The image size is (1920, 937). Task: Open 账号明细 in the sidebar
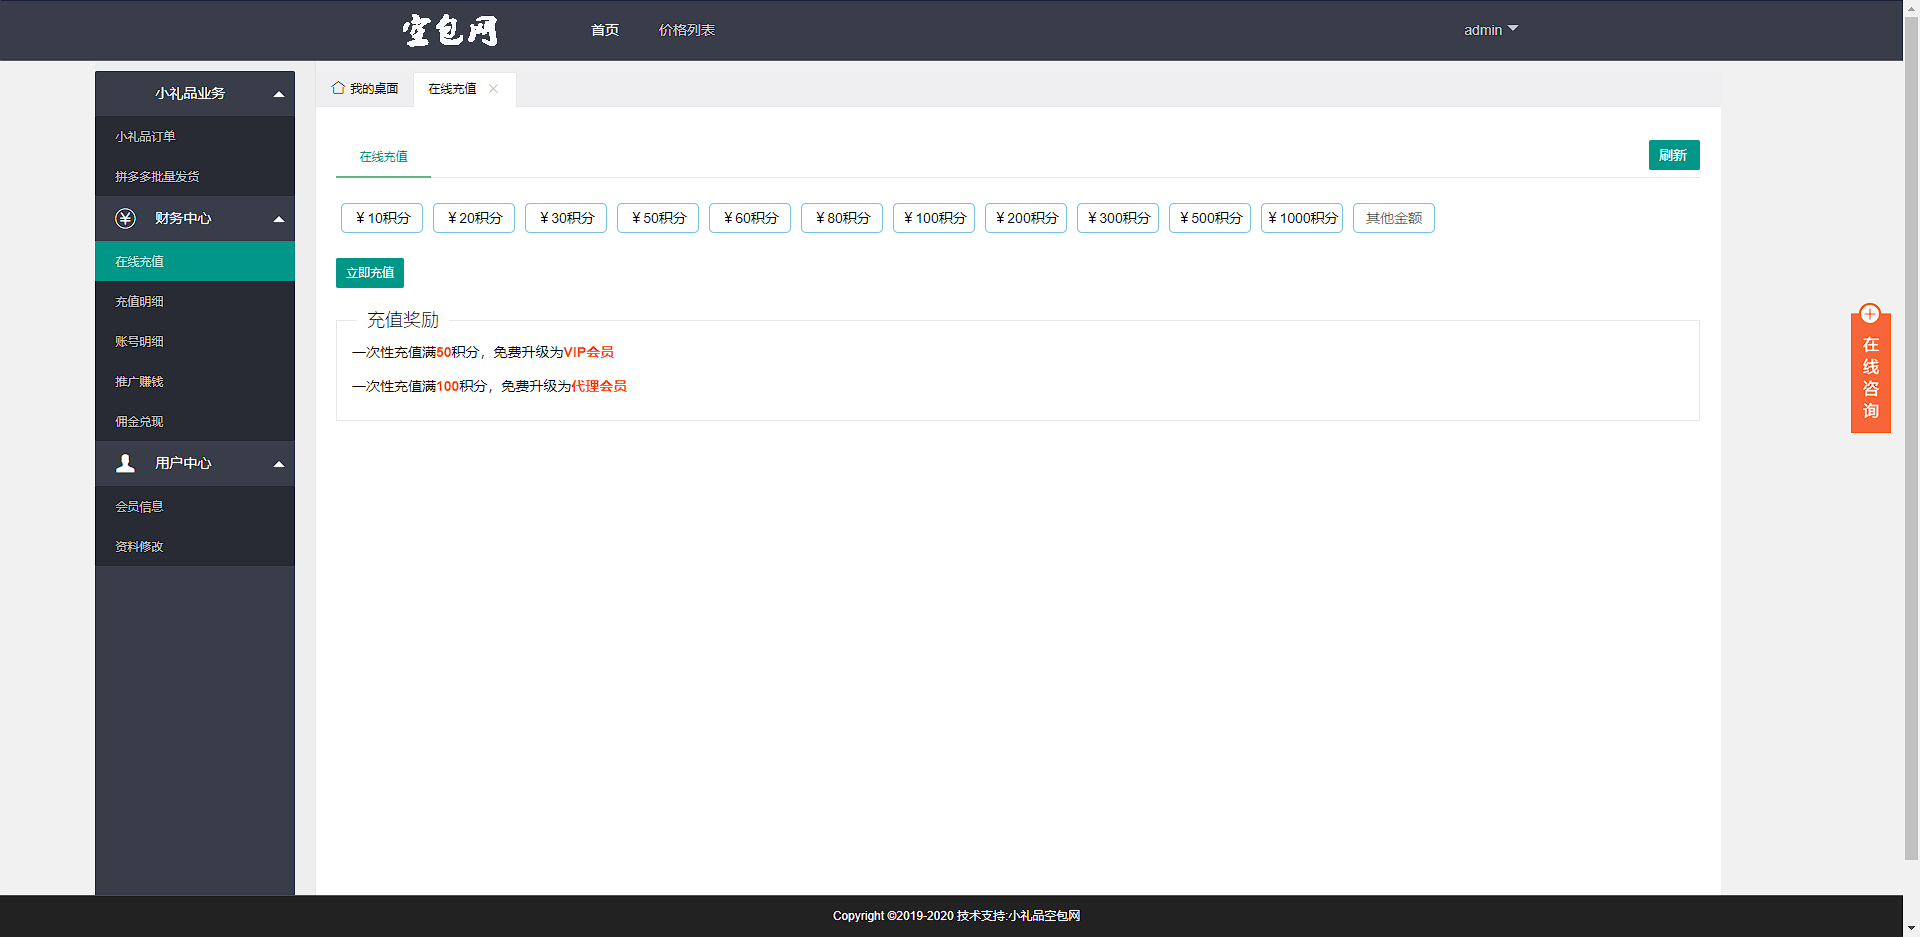(x=195, y=341)
